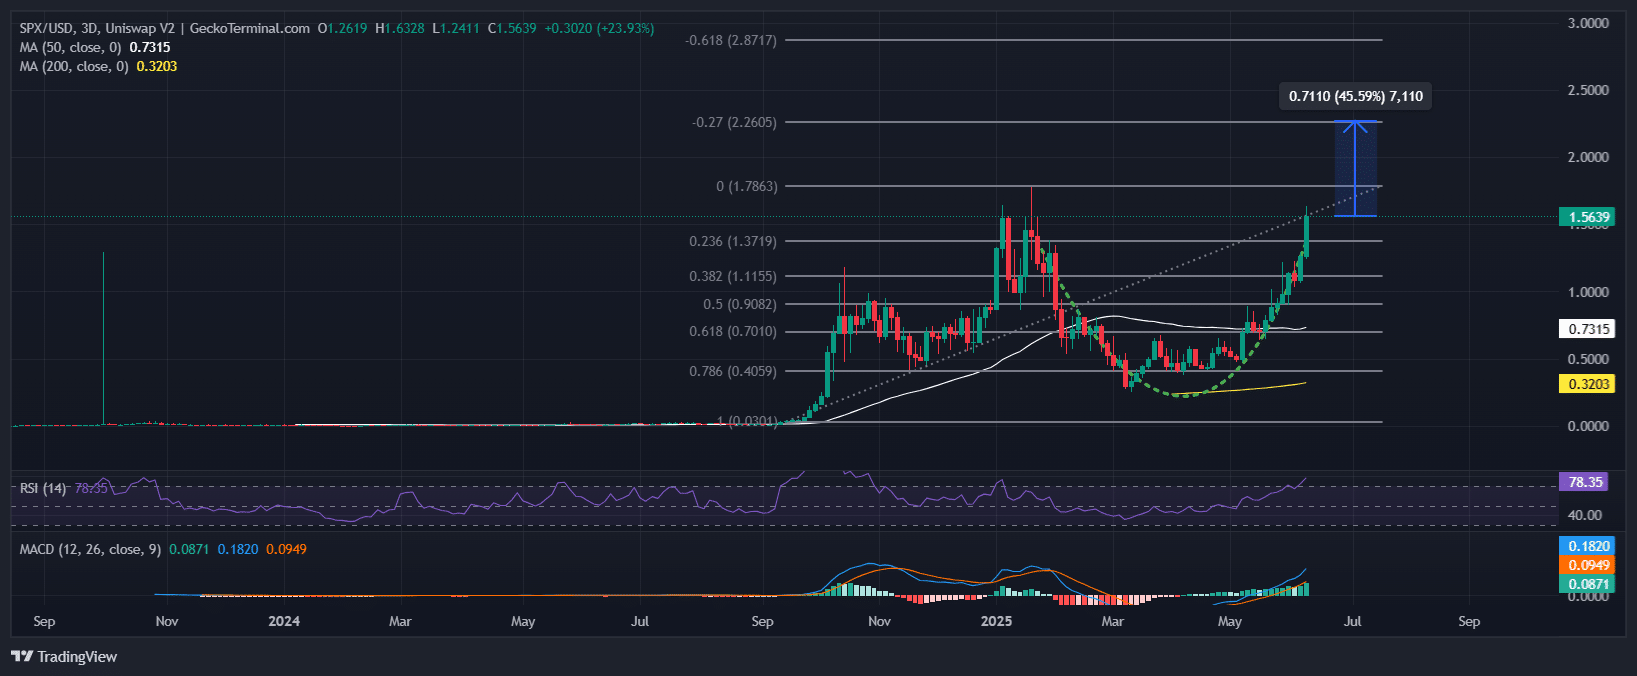Image resolution: width=1637 pixels, height=676 pixels.
Task: Click the 3.0000 price axis label
Action: [x=1588, y=23]
